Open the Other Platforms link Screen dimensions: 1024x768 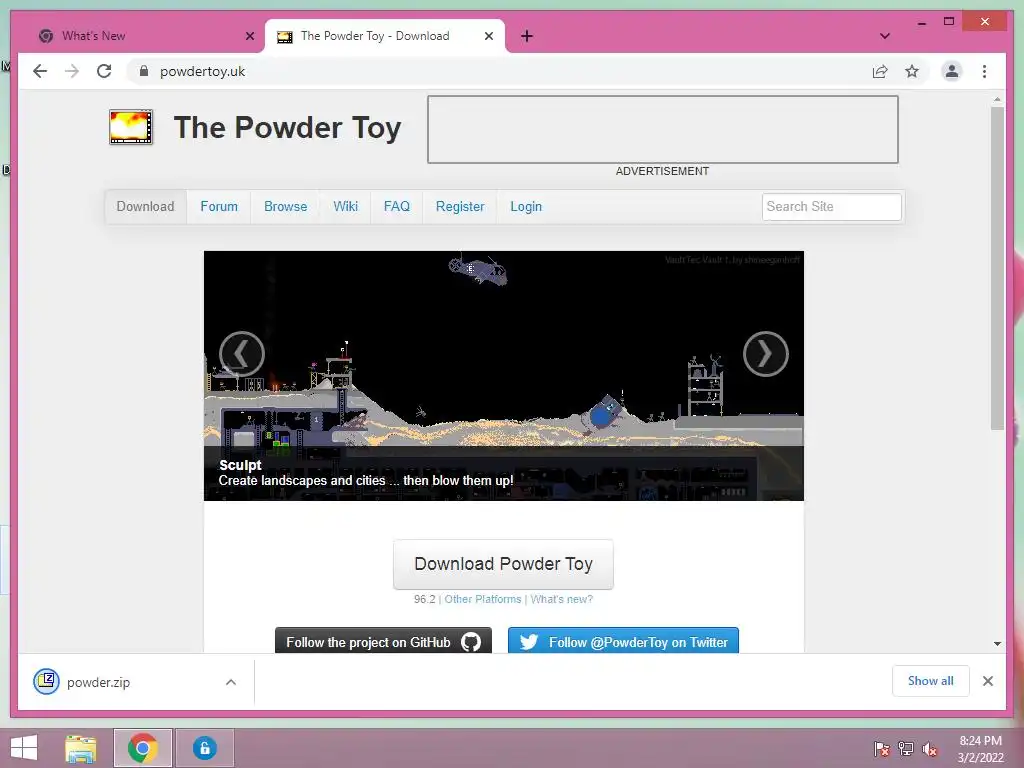tap(483, 599)
